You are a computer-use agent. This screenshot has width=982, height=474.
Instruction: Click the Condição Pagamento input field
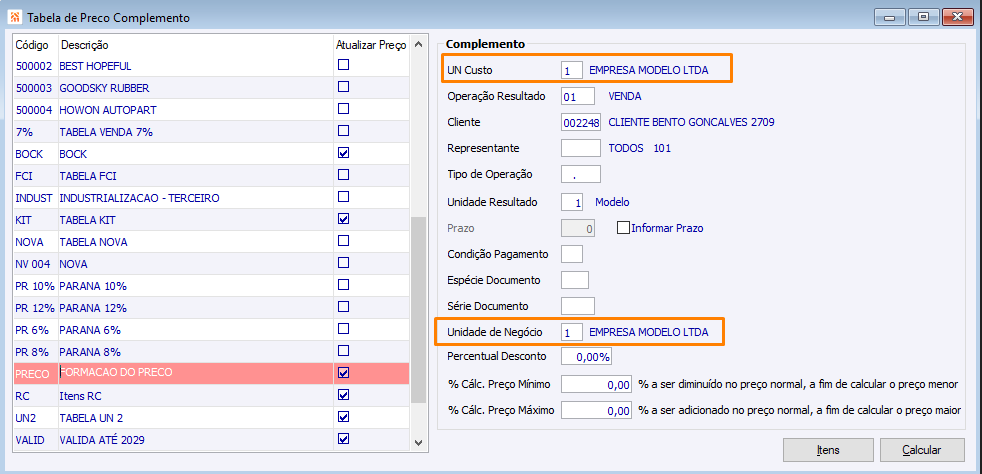coord(572,254)
